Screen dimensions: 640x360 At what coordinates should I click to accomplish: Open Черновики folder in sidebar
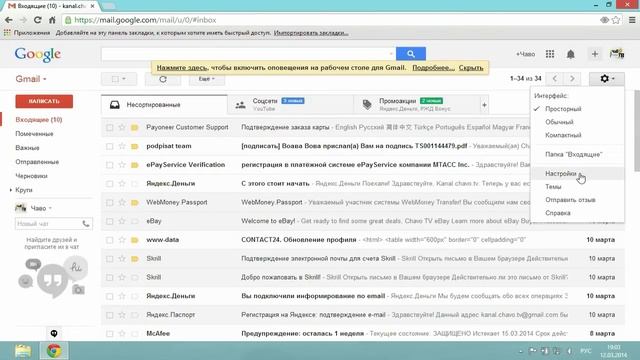[x=31, y=176]
